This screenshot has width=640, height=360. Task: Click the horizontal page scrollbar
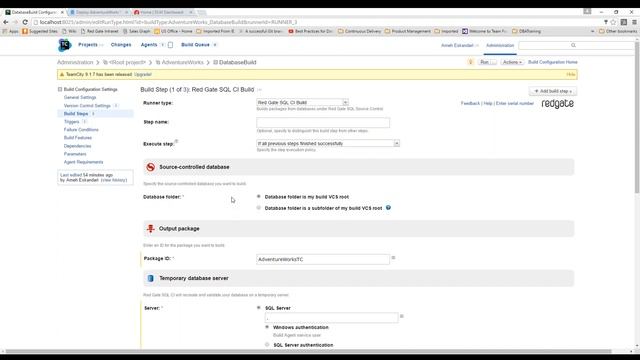click(308, 351)
